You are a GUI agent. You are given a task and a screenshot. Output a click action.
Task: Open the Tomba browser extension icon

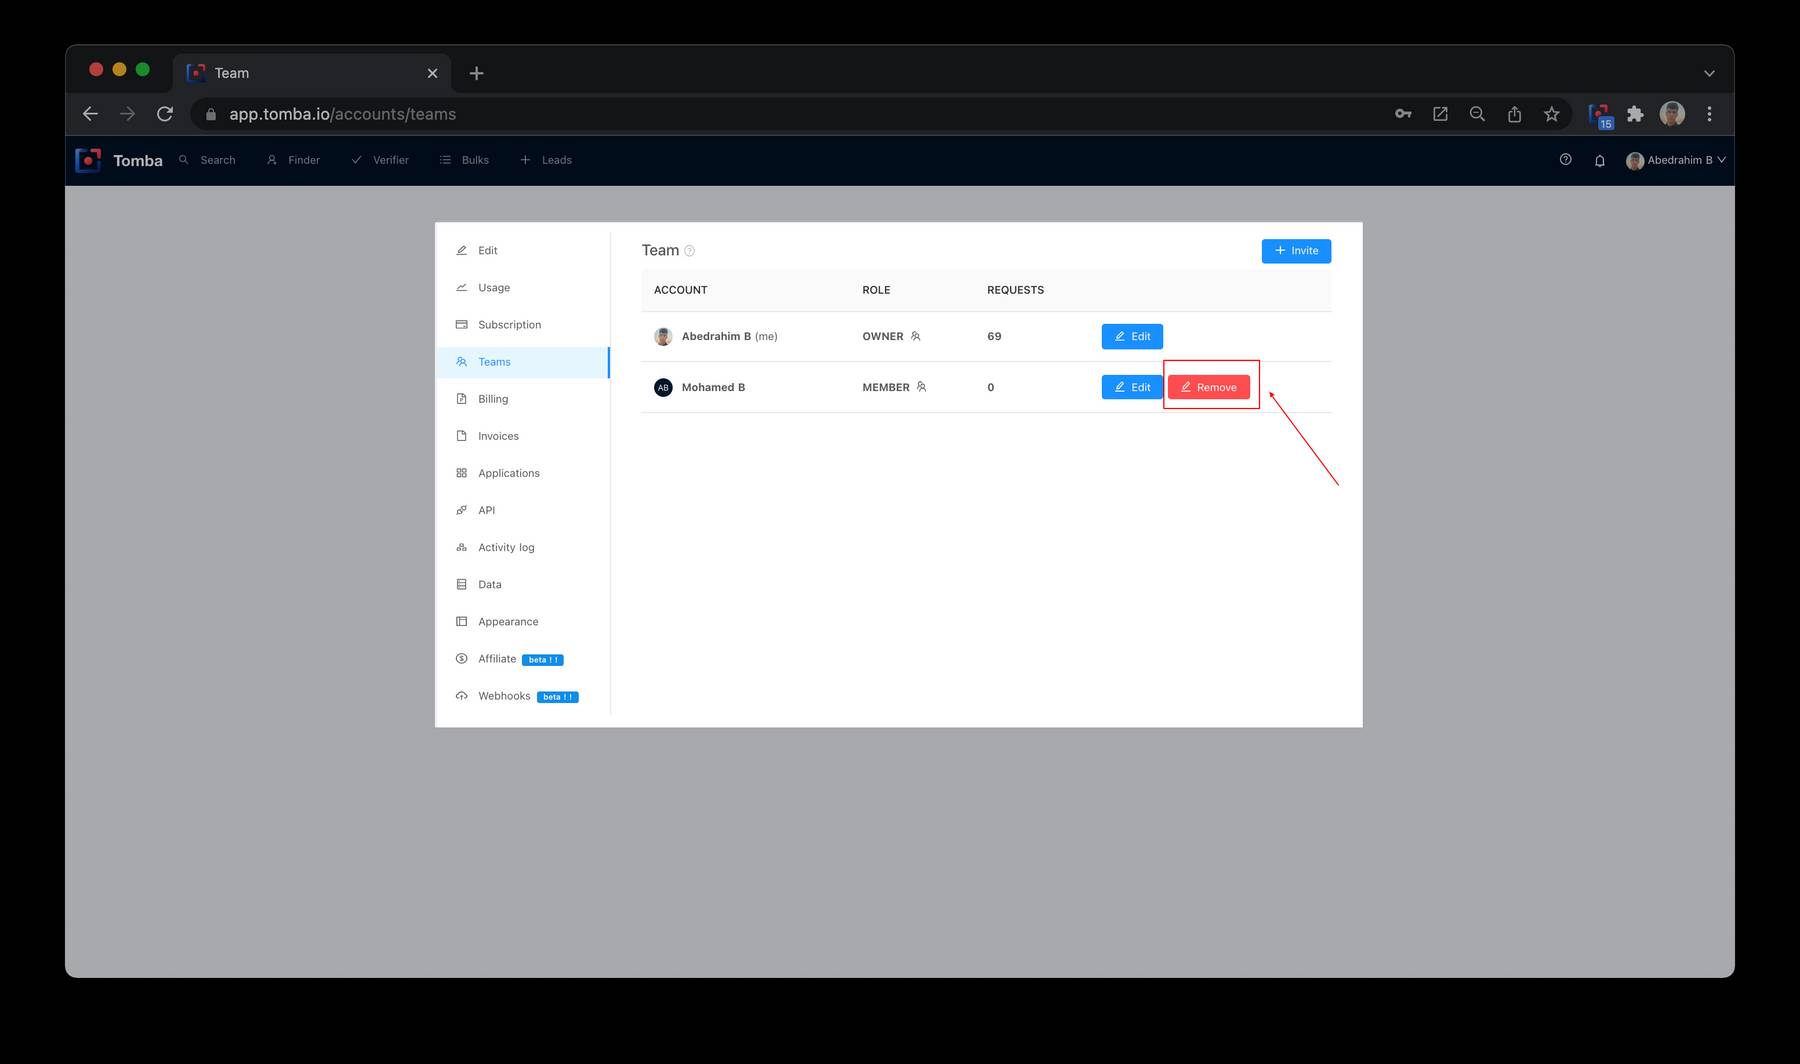pos(1600,115)
